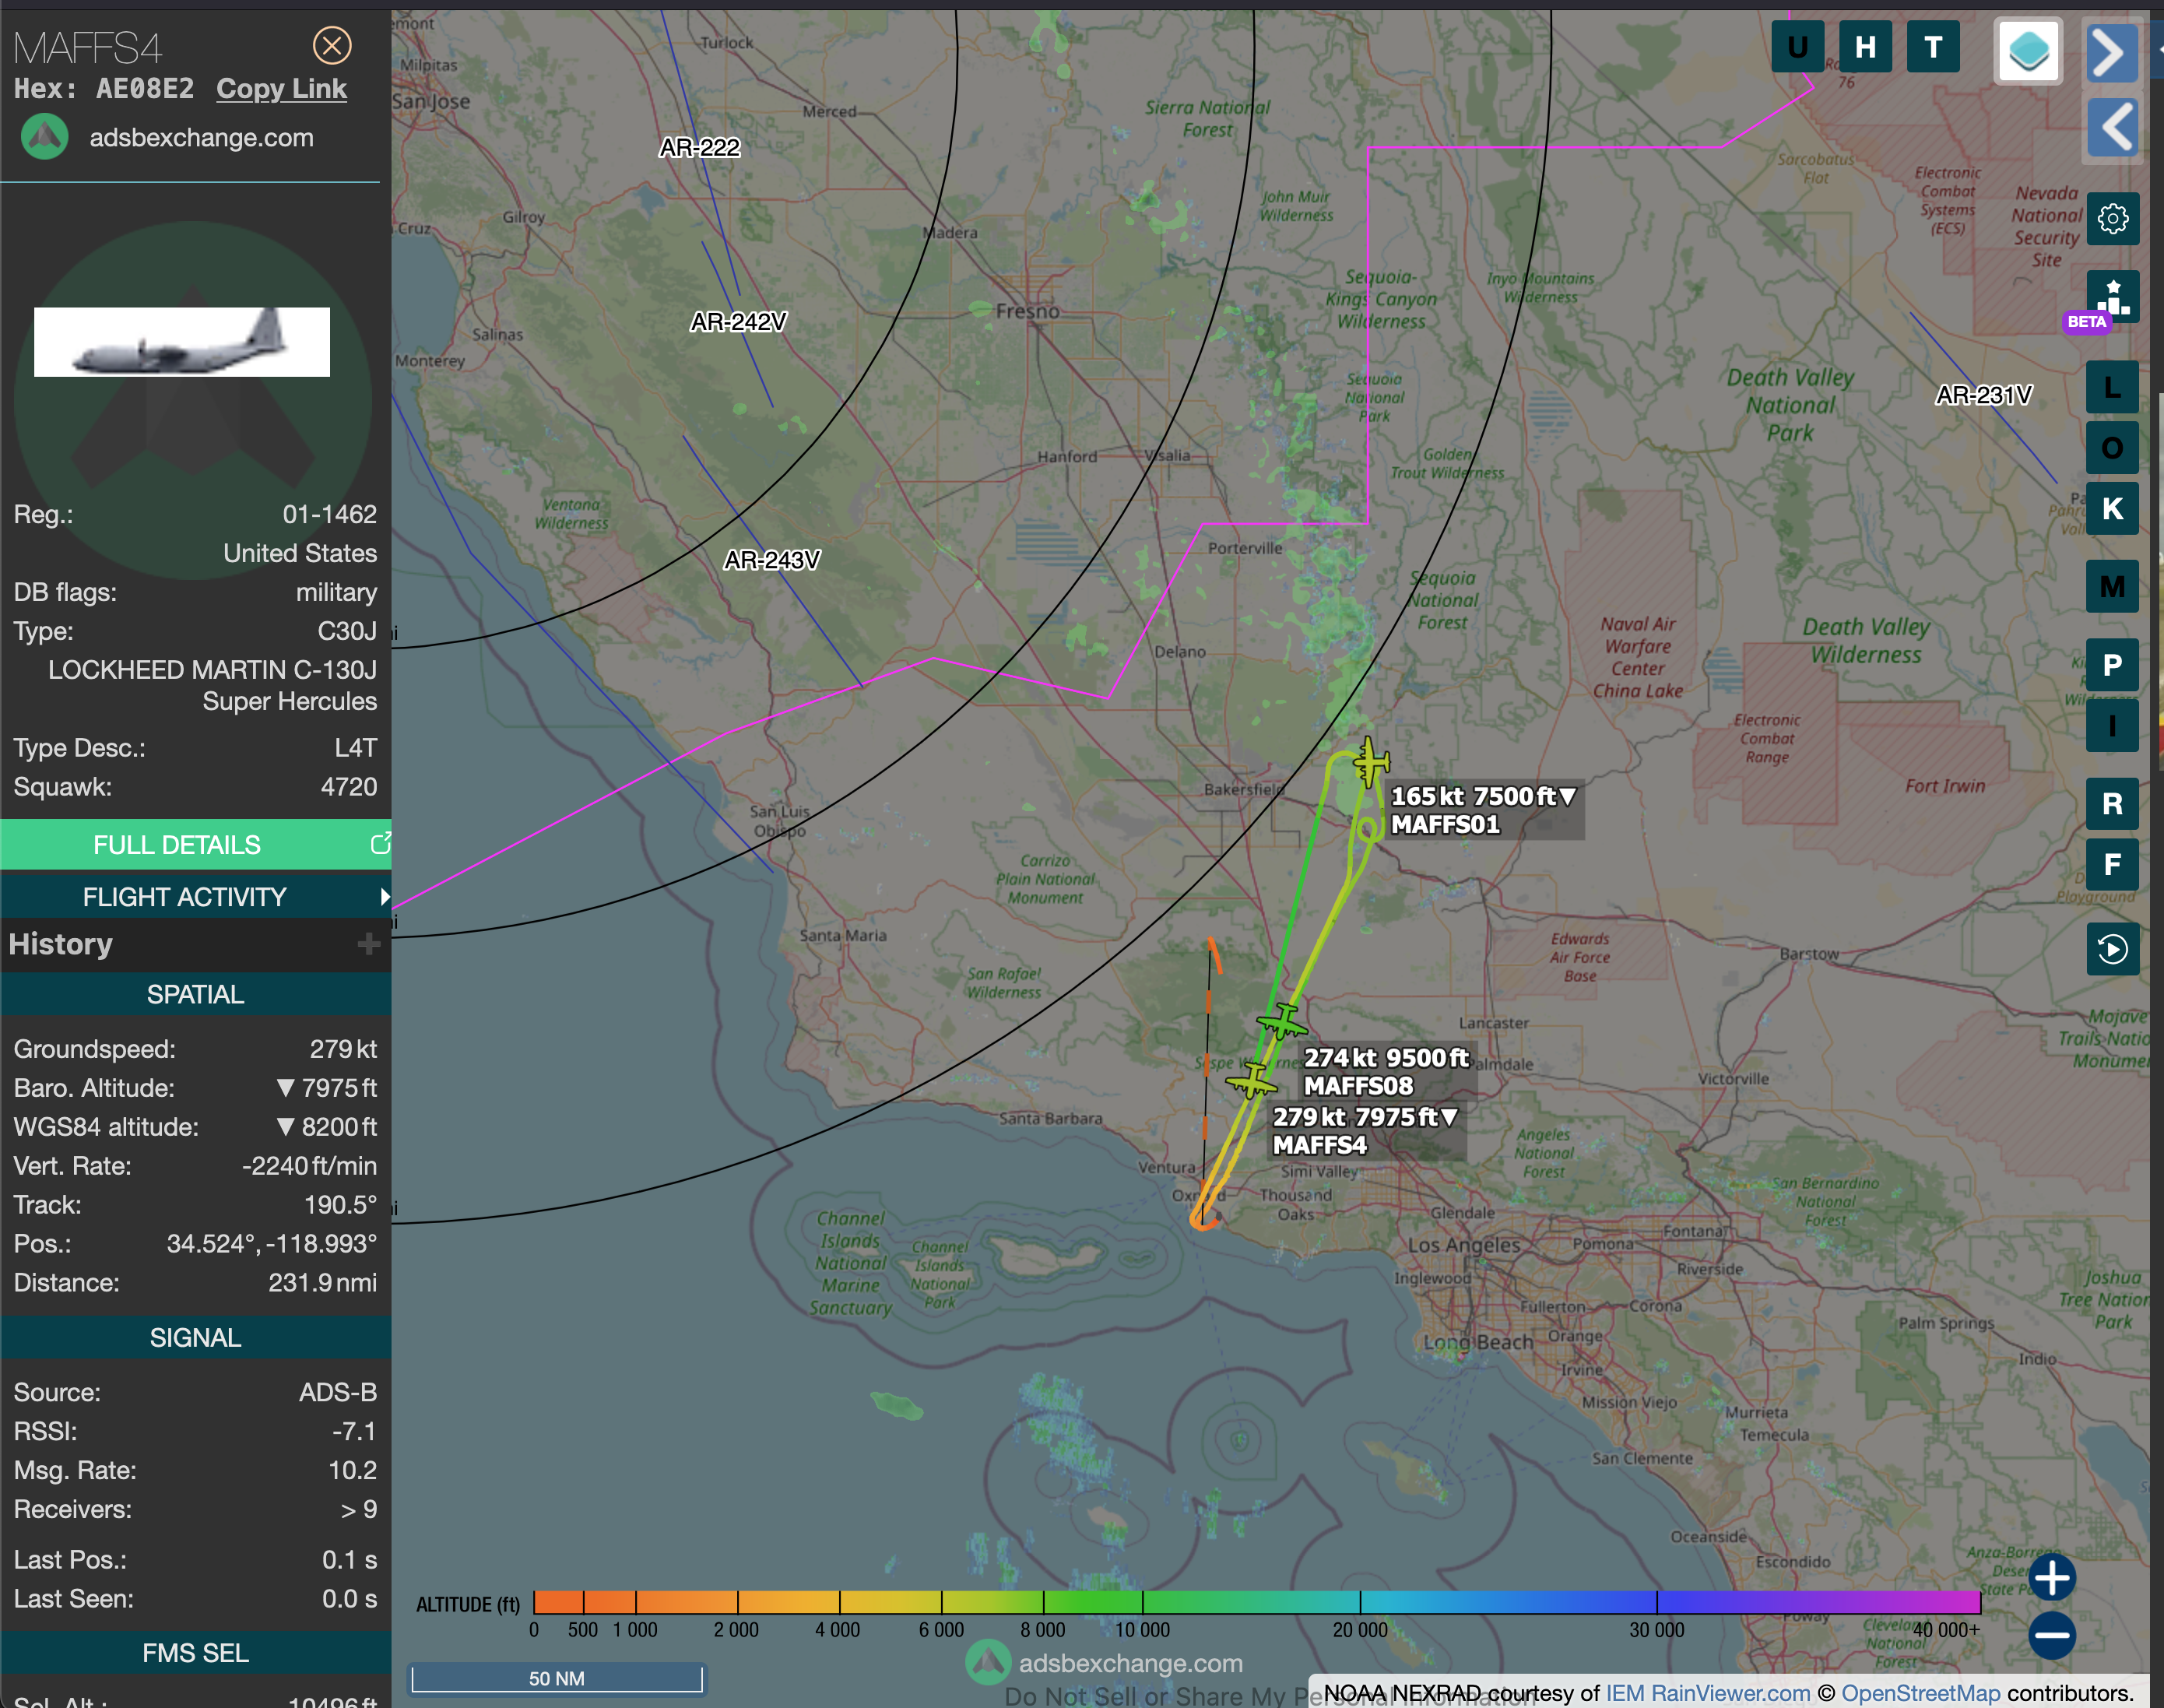Toggle the F map button
Viewport: 2164px width, 1708px height.
pyautogui.click(x=2113, y=864)
